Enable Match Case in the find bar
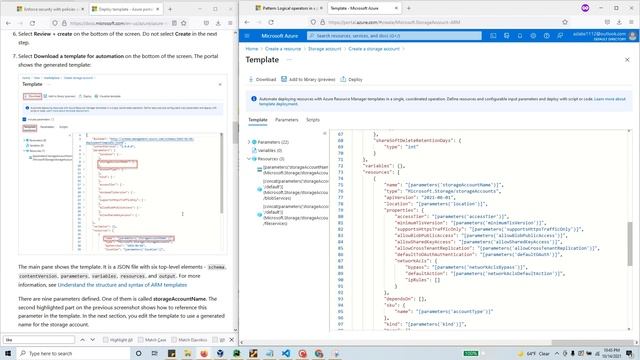This screenshot has height=360, width=640. (152, 340)
